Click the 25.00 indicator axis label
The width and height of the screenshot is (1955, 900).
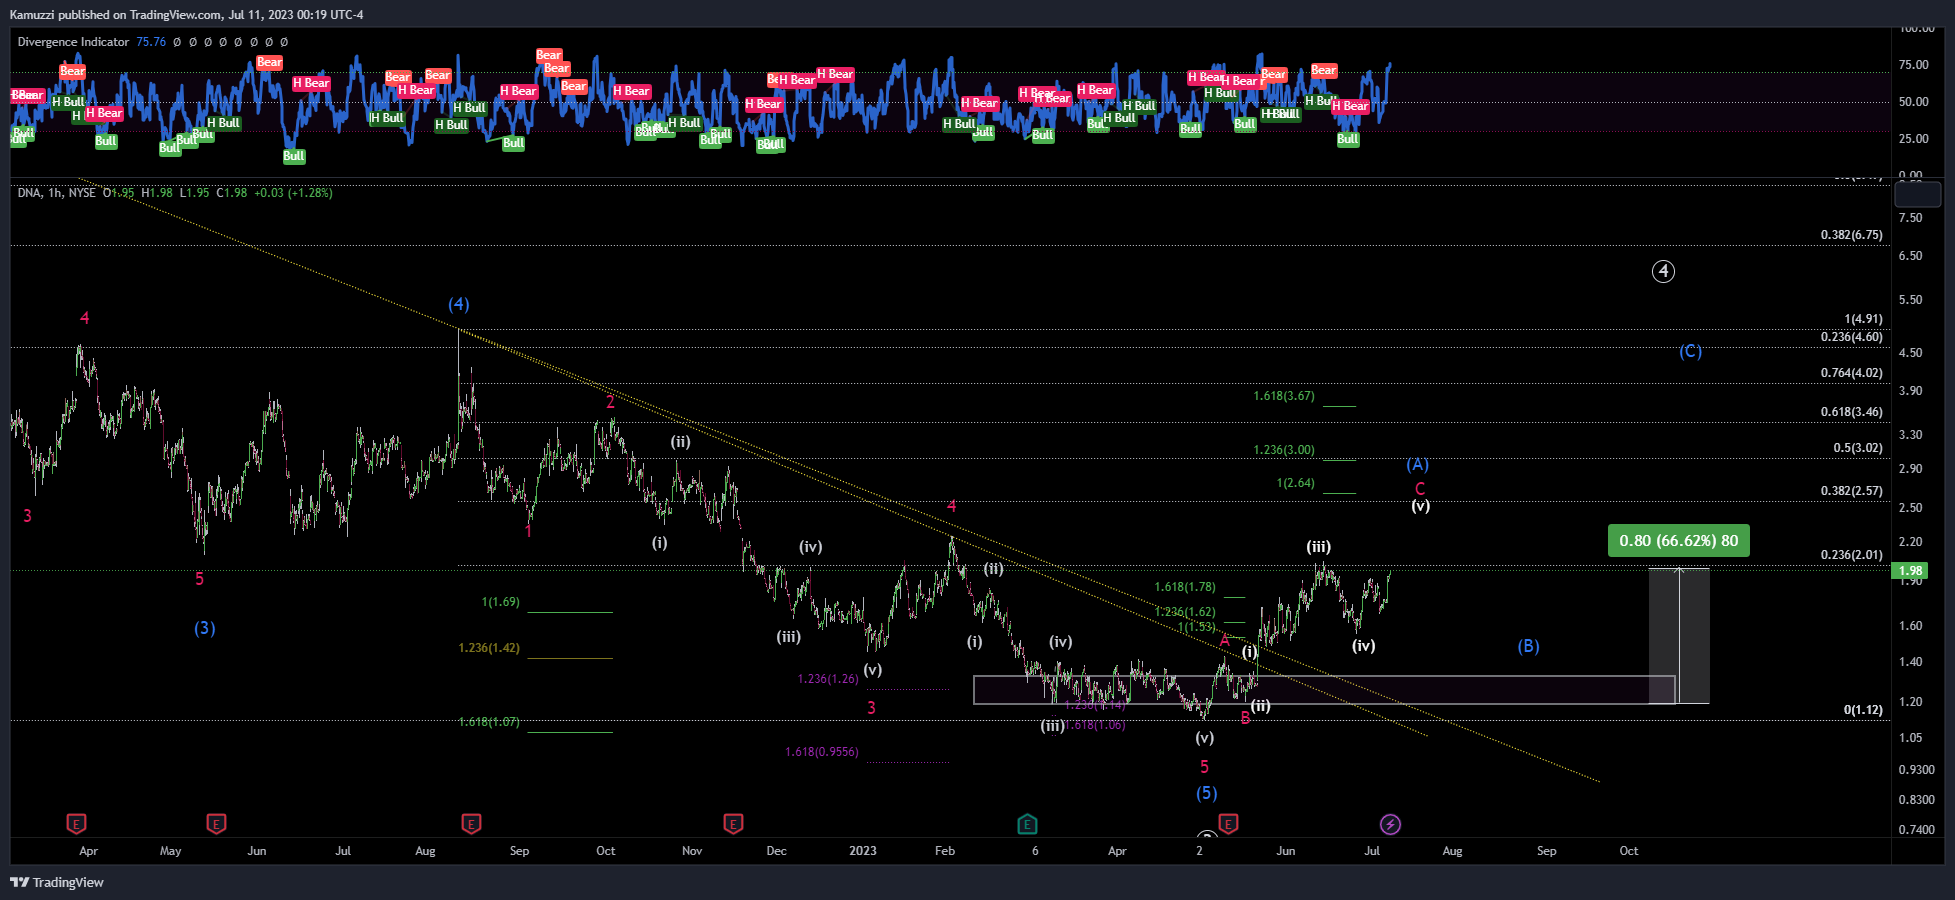[1914, 139]
